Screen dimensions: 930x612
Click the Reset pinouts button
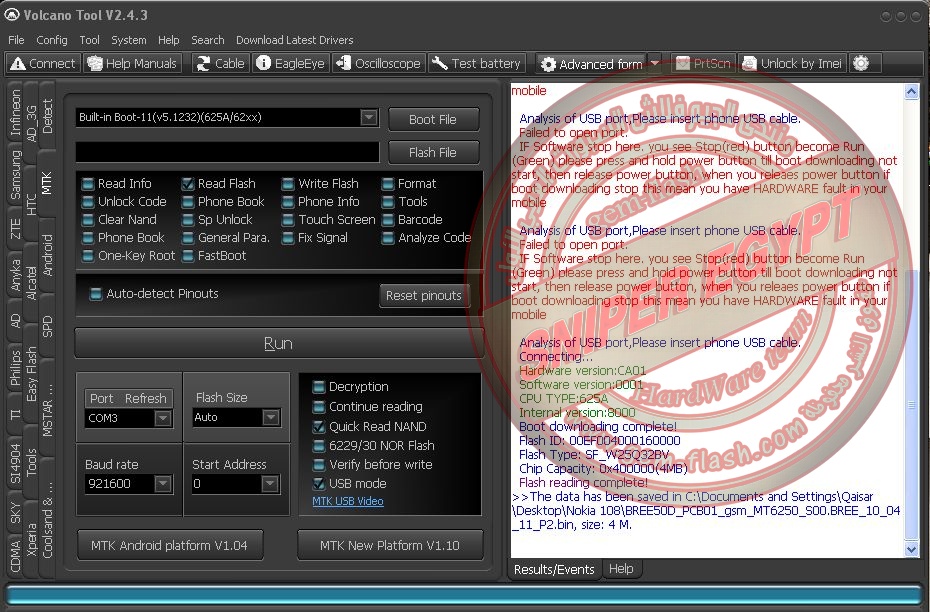pos(423,295)
